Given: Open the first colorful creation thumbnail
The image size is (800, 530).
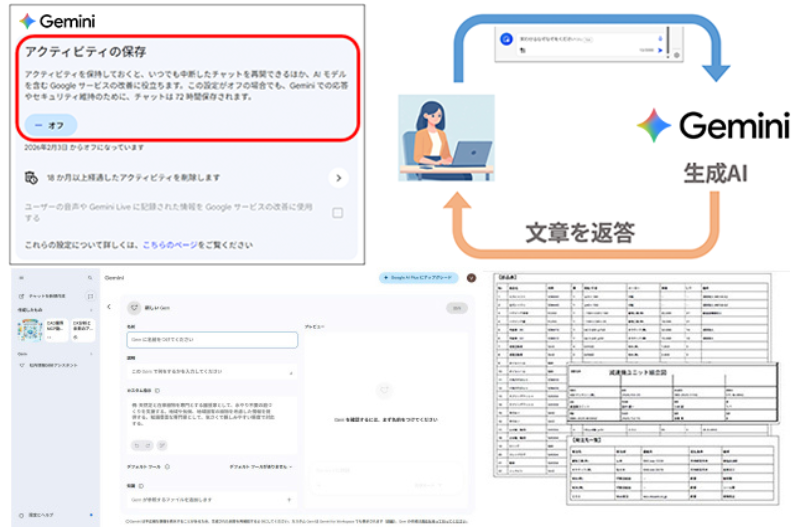Looking at the screenshot, I should (x=30, y=330).
